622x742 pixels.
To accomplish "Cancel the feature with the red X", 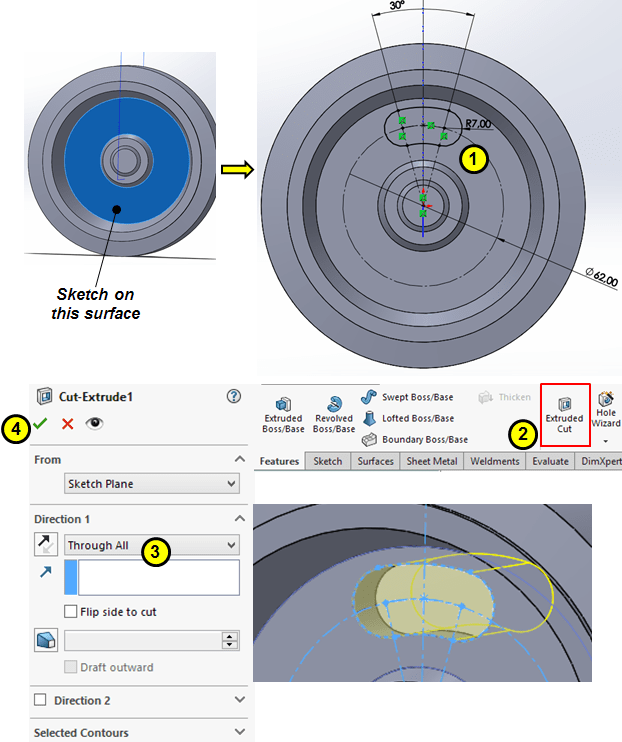I will tap(67, 423).
